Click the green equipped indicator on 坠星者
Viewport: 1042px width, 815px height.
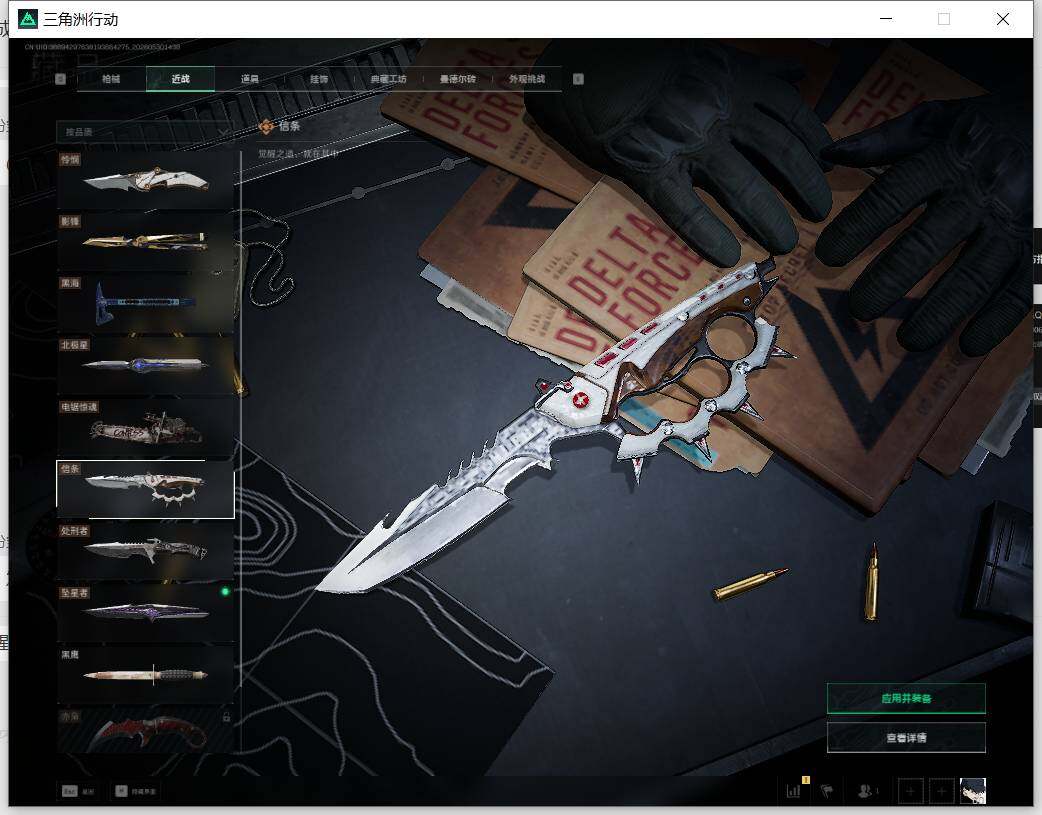(x=225, y=592)
